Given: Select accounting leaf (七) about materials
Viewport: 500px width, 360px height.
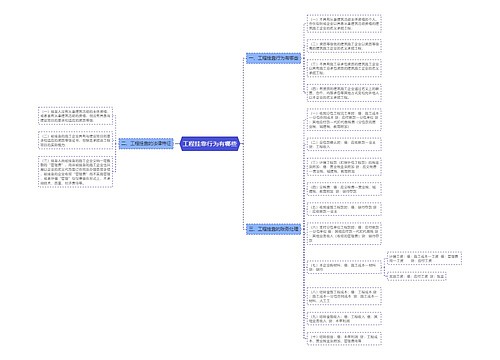Looking at the screenshot, I should coord(344,267).
